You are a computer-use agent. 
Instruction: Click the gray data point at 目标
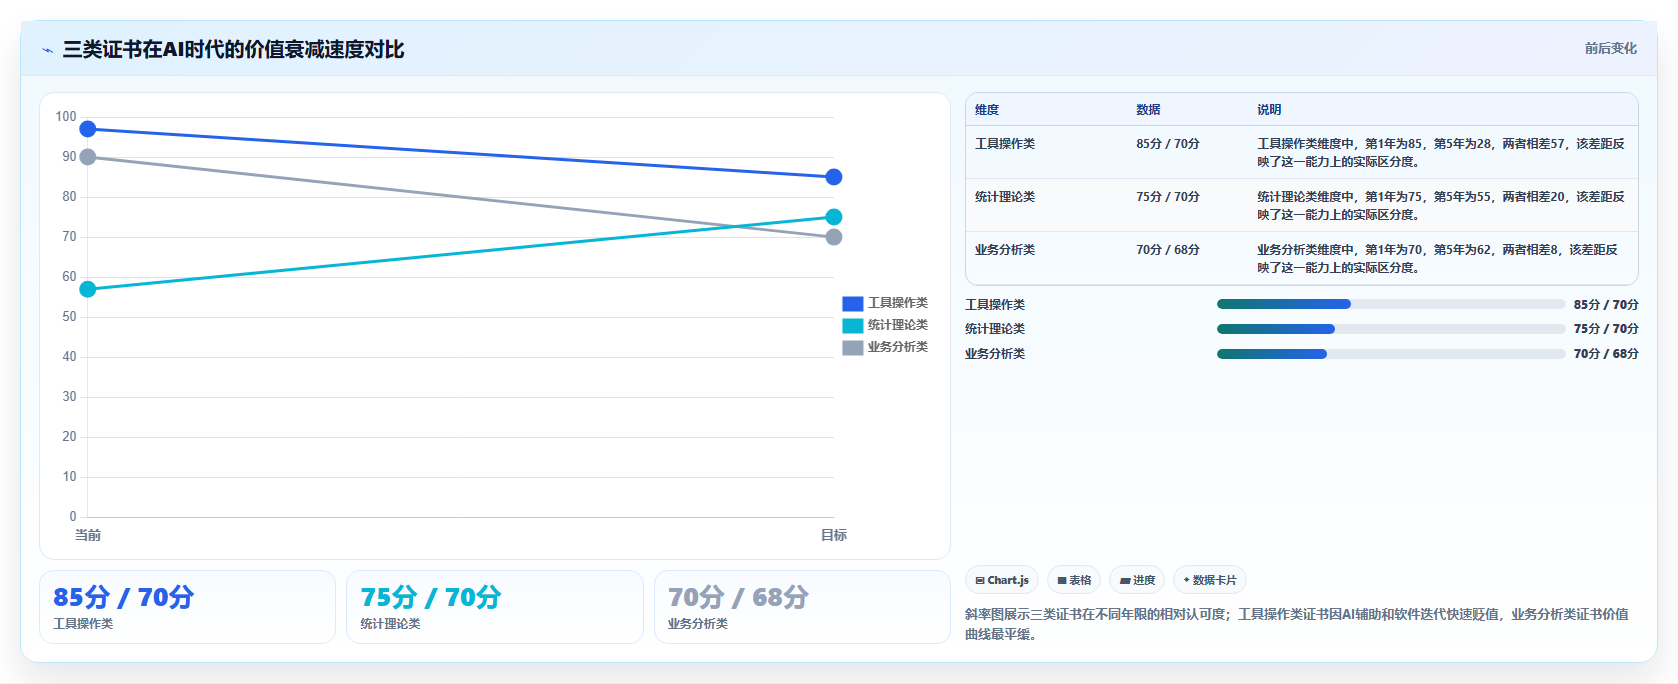834,237
